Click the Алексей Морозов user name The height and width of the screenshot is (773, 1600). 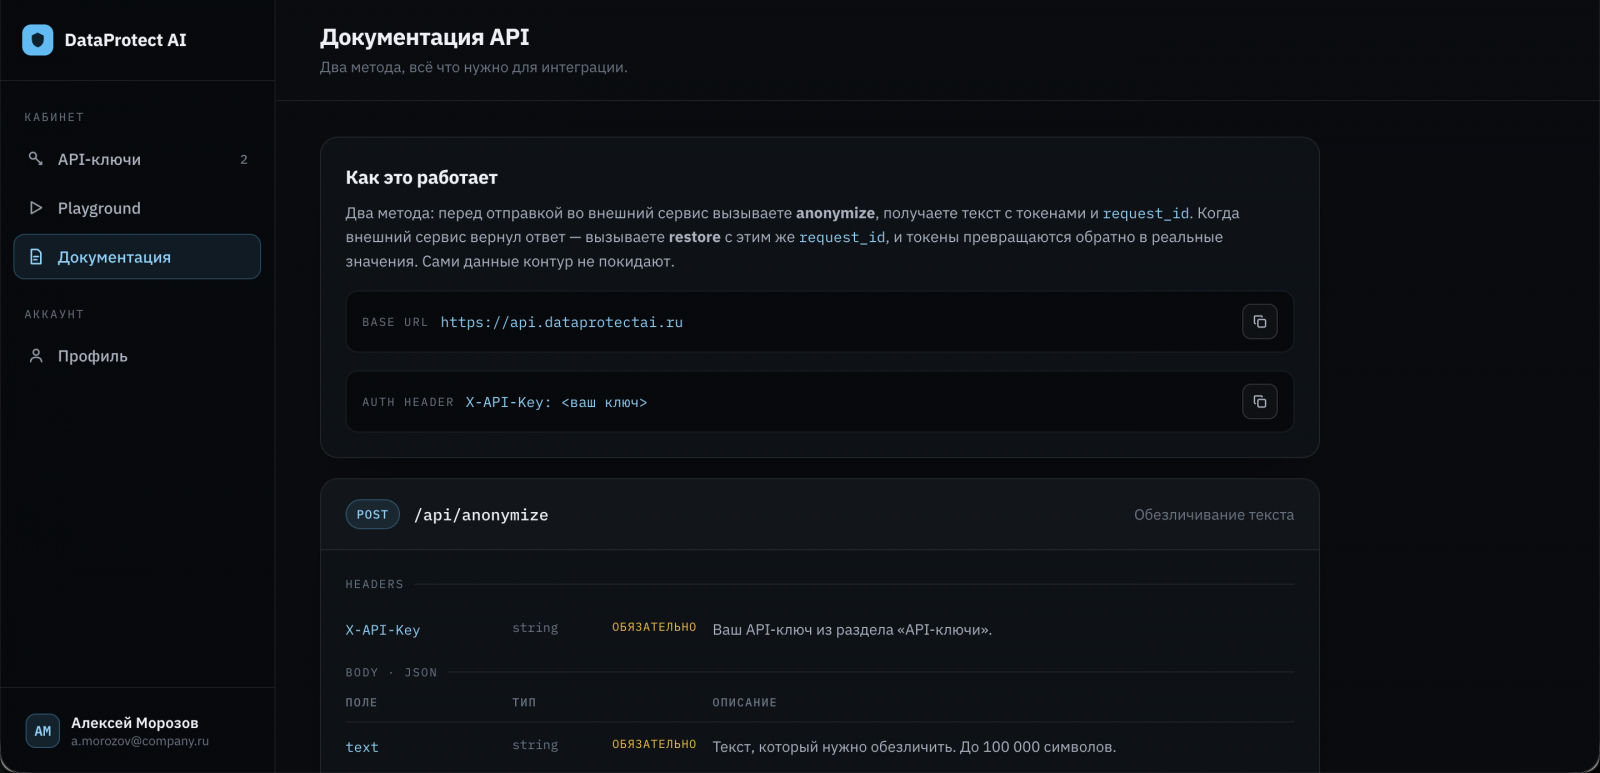(x=135, y=723)
